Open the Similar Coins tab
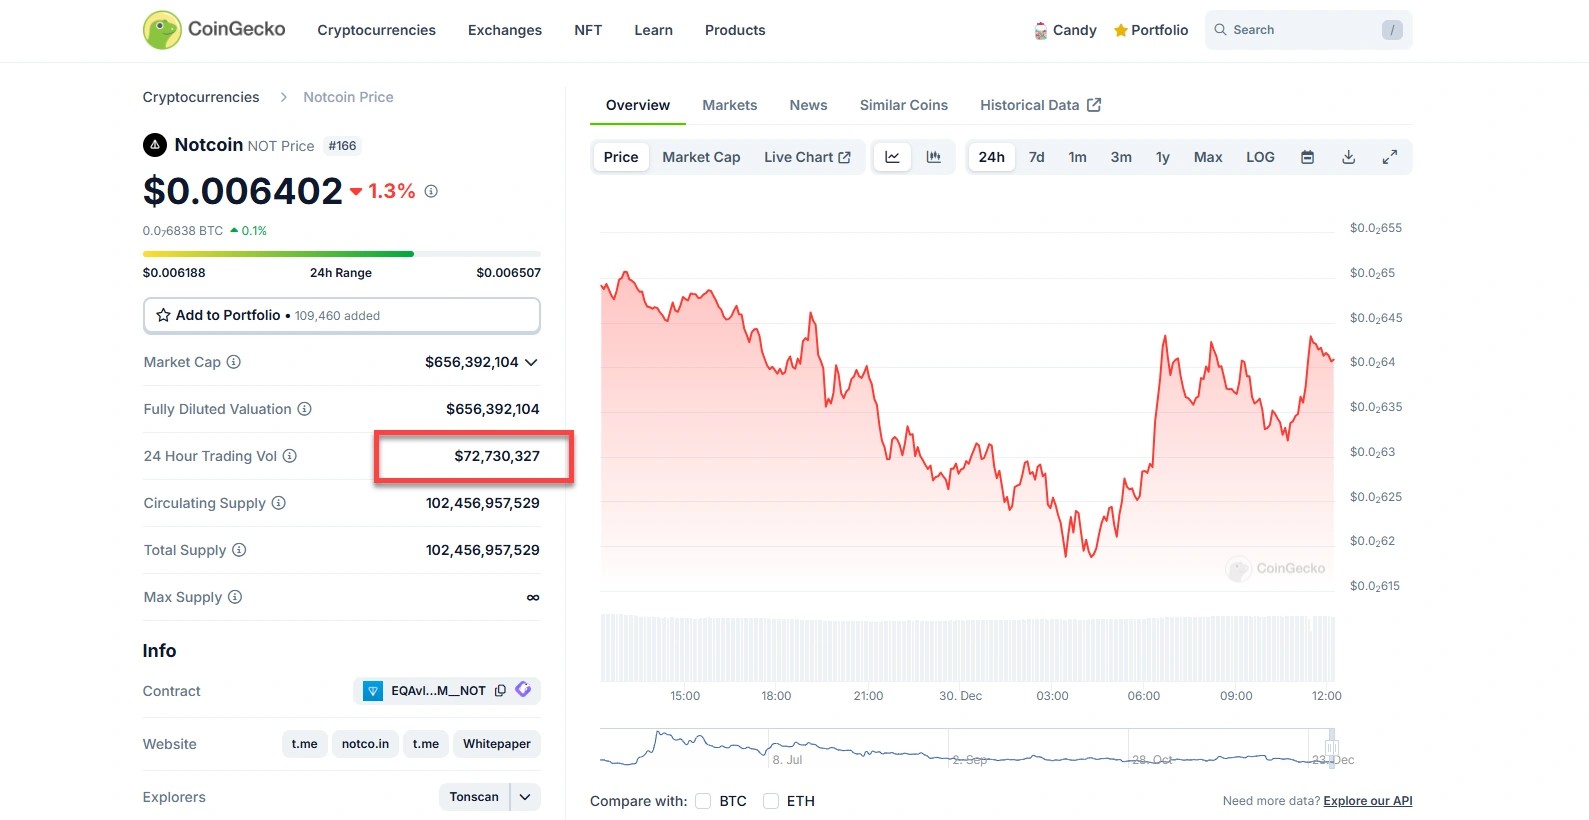This screenshot has width=1589, height=820. (x=903, y=105)
